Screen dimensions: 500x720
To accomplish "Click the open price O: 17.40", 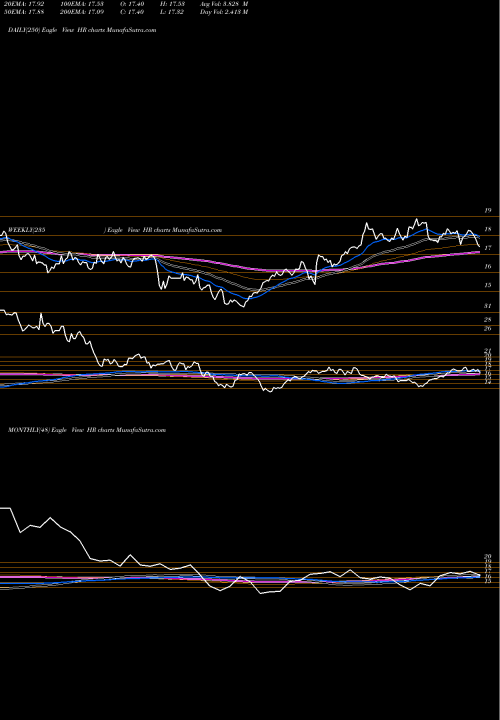I will tap(133, 4).
